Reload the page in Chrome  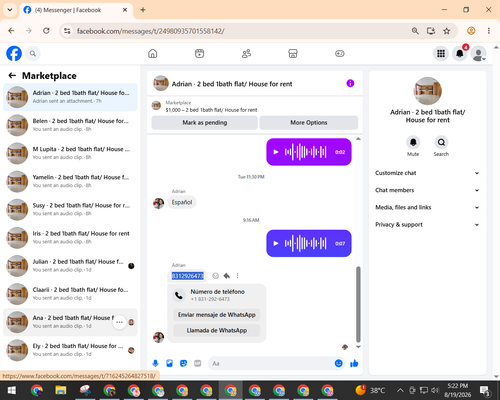(x=46, y=31)
